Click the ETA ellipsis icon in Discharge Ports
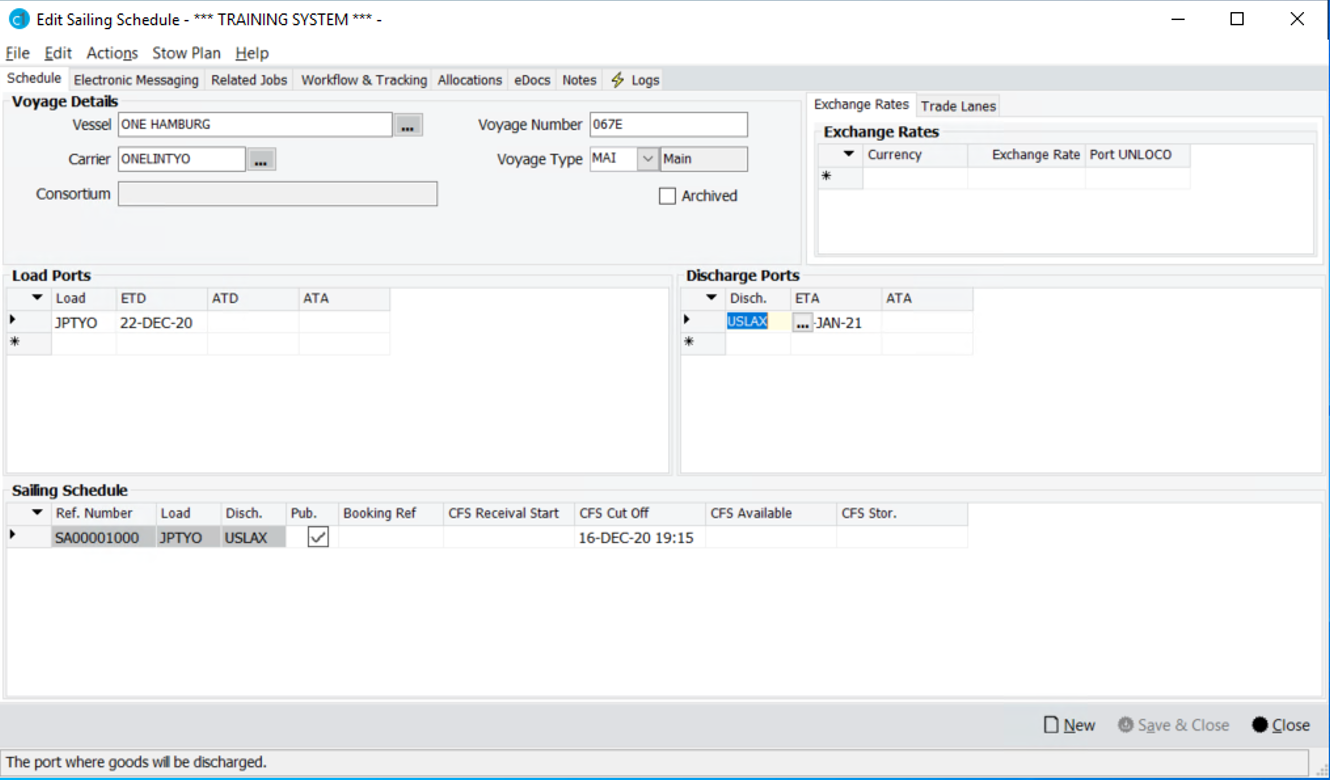1330x780 pixels. 801,321
